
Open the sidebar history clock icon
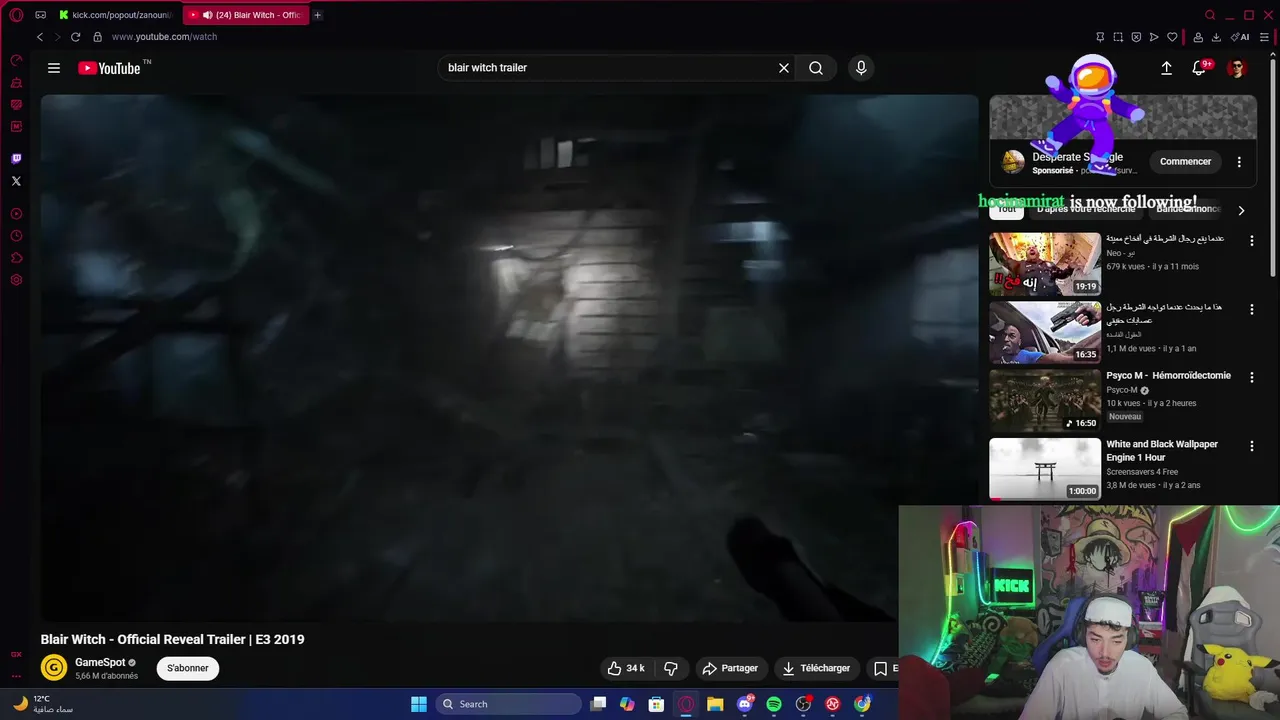tap(16, 236)
